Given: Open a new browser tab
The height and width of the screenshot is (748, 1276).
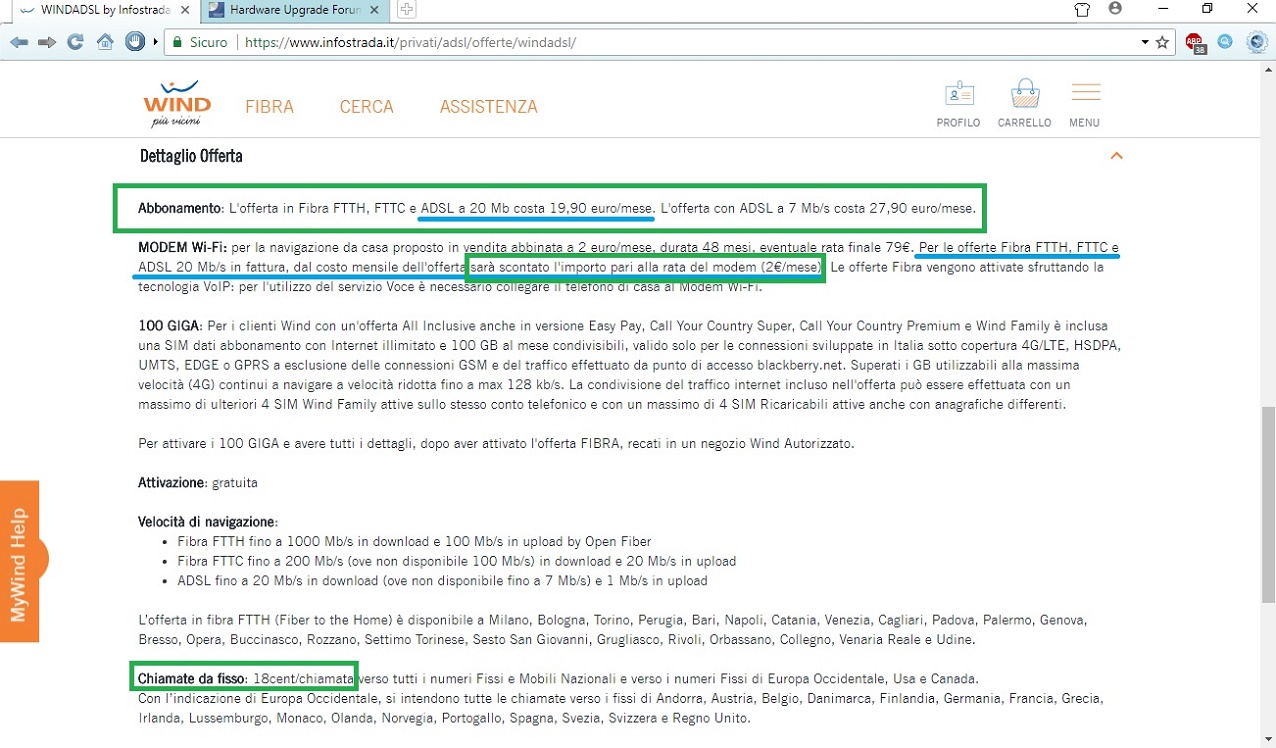Looking at the screenshot, I should [x=406, y=9].
